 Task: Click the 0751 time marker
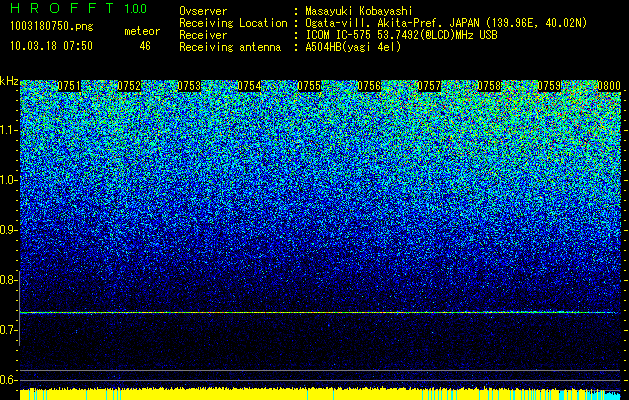click(69, 86)
